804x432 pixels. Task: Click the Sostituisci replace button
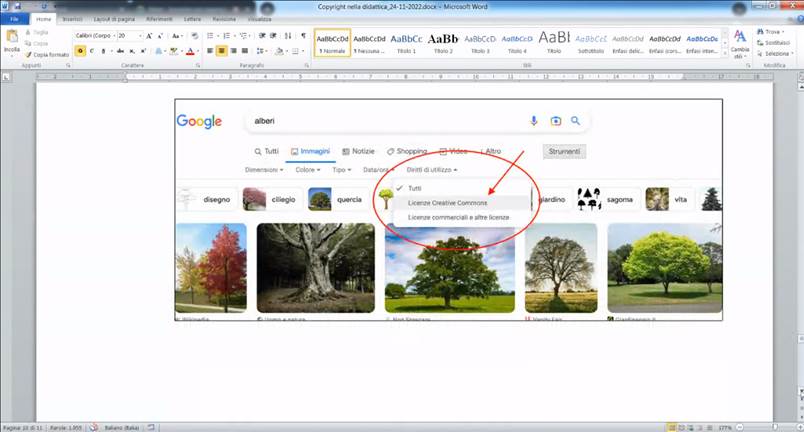pyautogui.click(x=774, y=43)
